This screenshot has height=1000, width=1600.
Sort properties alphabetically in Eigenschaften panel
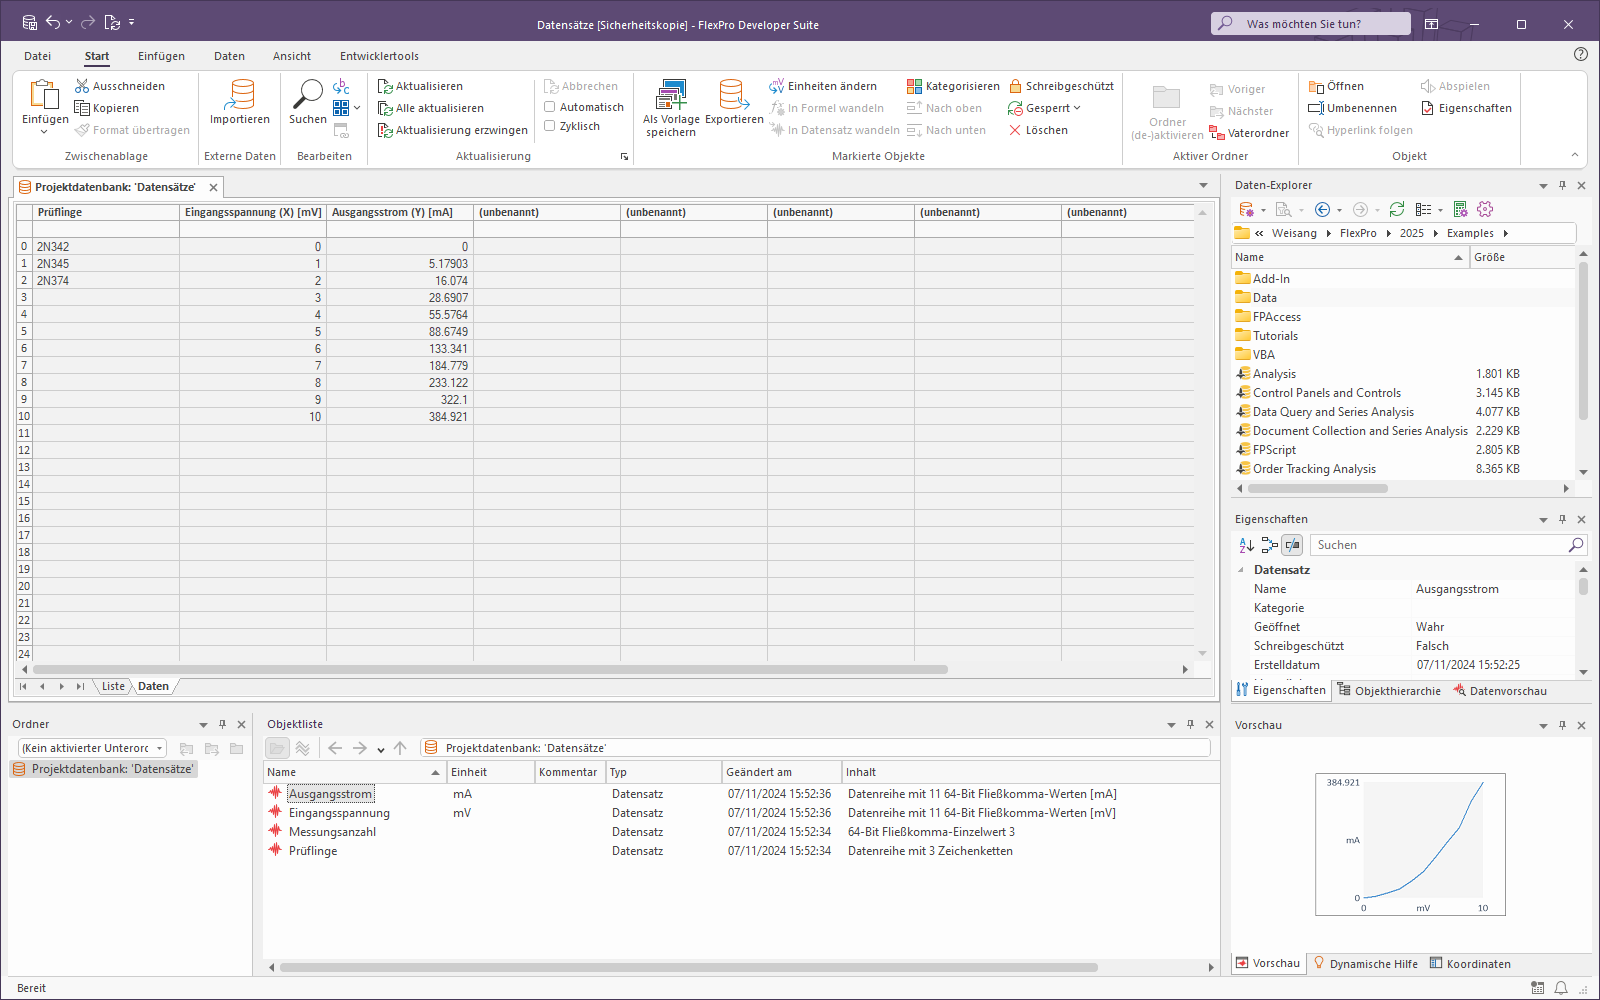1246,545
